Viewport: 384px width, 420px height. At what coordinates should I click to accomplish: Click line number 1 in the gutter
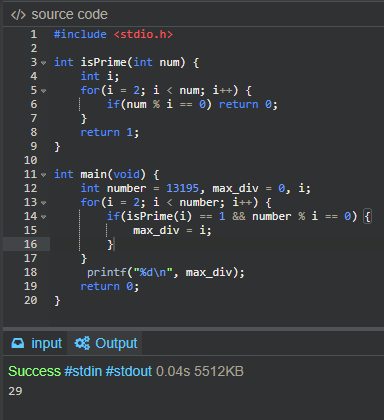click(x=34, y=34)
